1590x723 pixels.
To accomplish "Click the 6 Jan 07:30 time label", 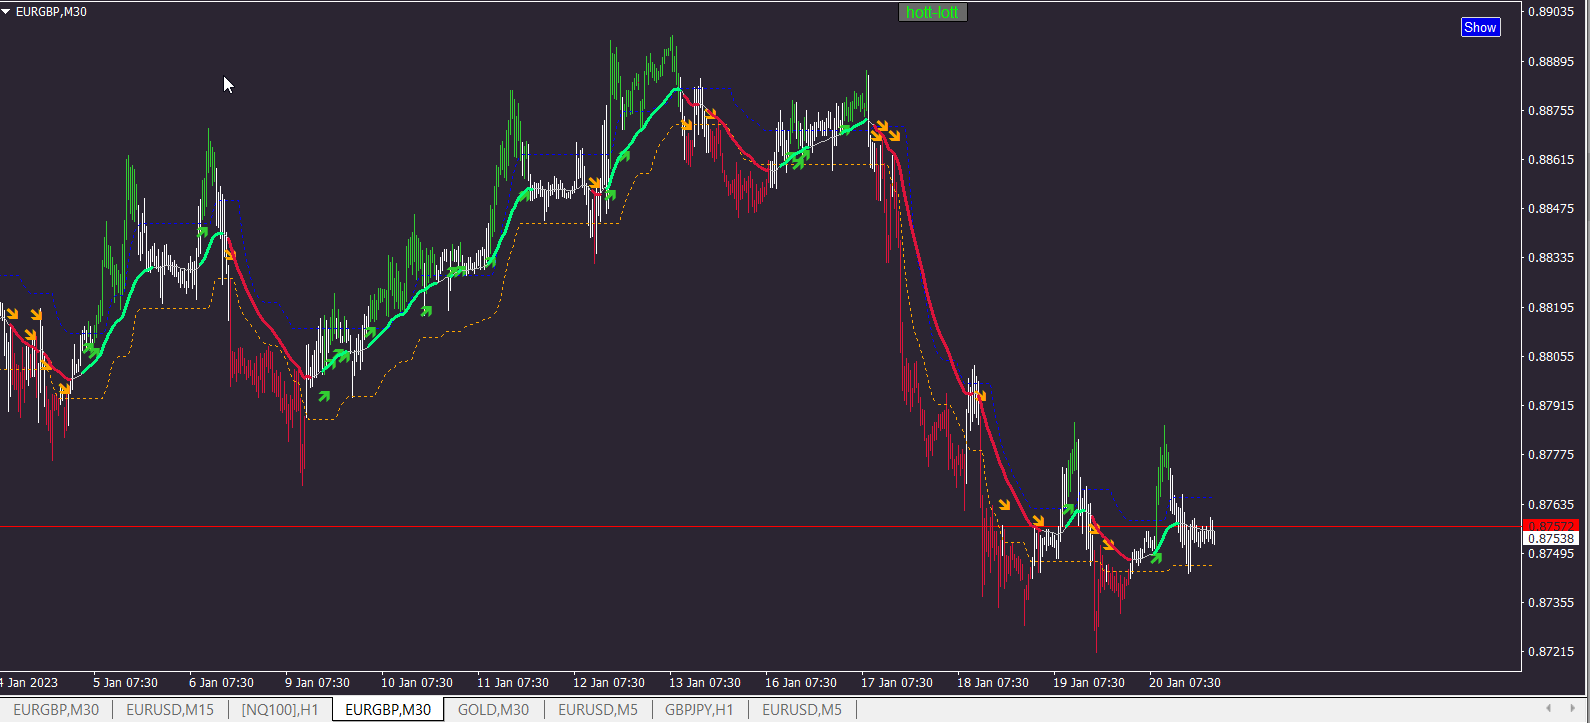I will (221, 683).
